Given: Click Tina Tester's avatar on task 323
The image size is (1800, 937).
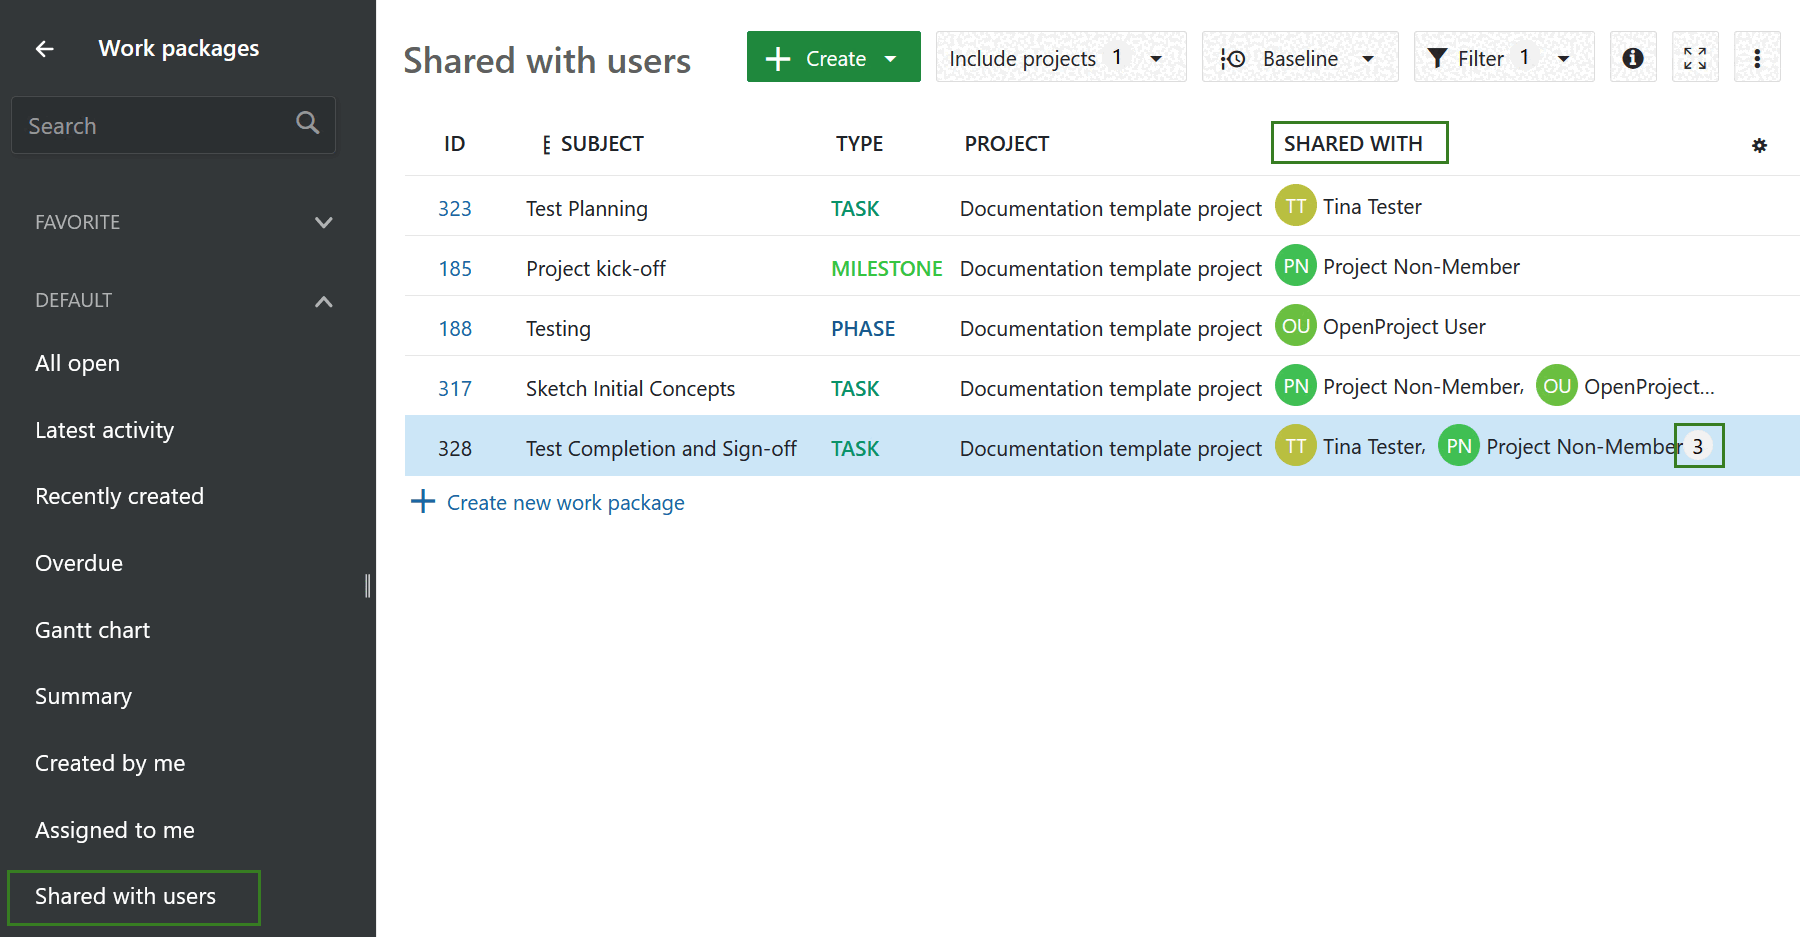Looking at the screenshot, I should click(x=1295, y=206).
